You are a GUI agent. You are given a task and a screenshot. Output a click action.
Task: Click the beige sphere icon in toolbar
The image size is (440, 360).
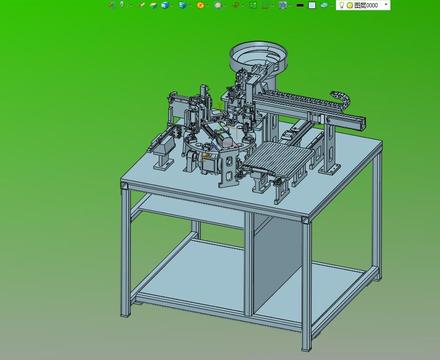pos(218,5)
